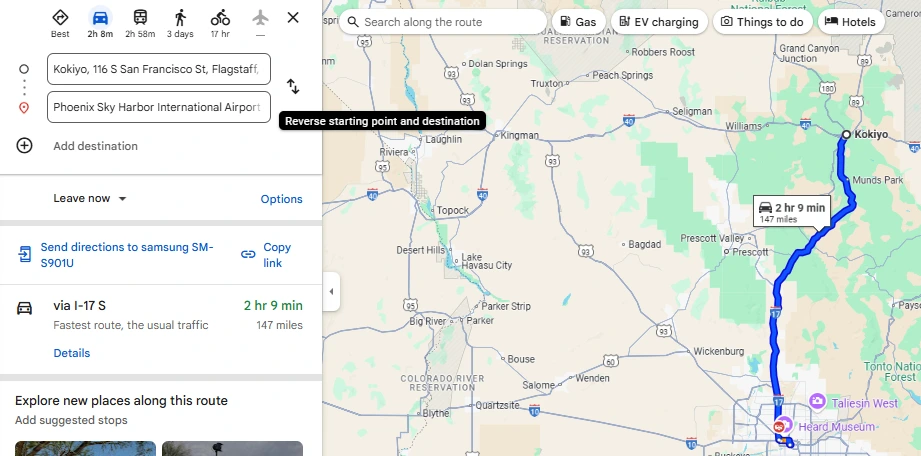Screen dimensions: 921x456
Task: Click Taliesin West map pin
Action: coord(817,401)
